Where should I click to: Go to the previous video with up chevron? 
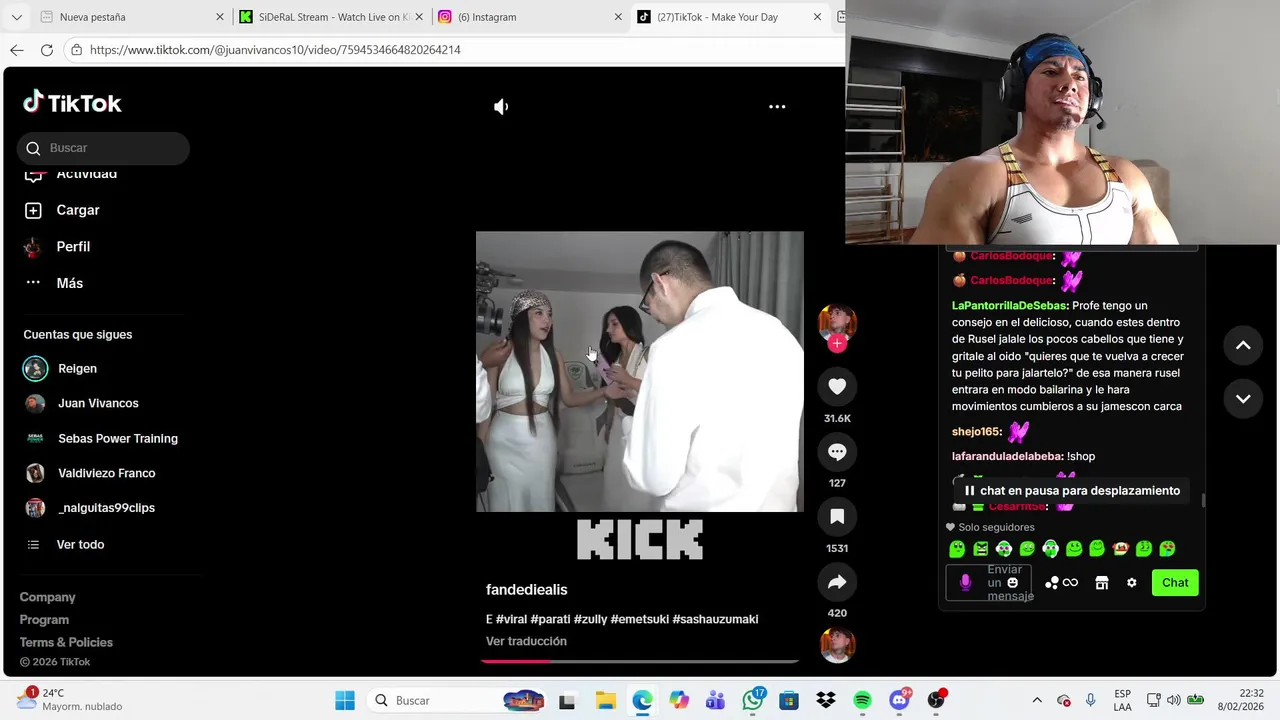click(1243, 345)
